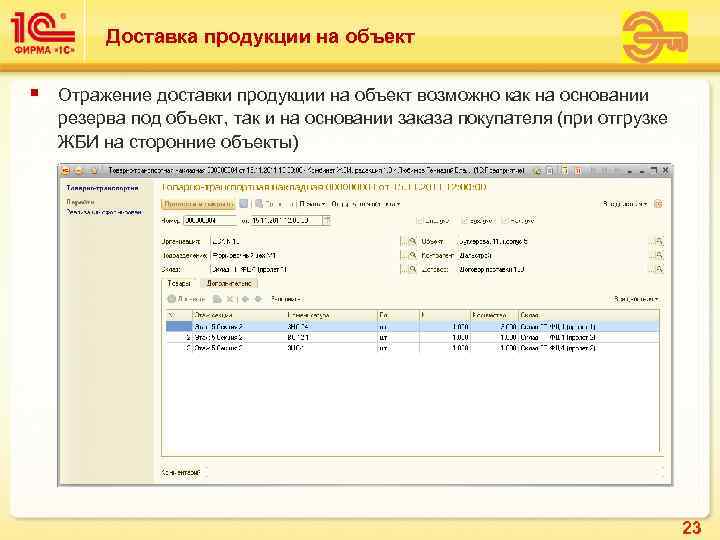The height and width of the screenshot is (540, 720).
Task: Open Реализация товаров link in sidebar
Action: 105,212
